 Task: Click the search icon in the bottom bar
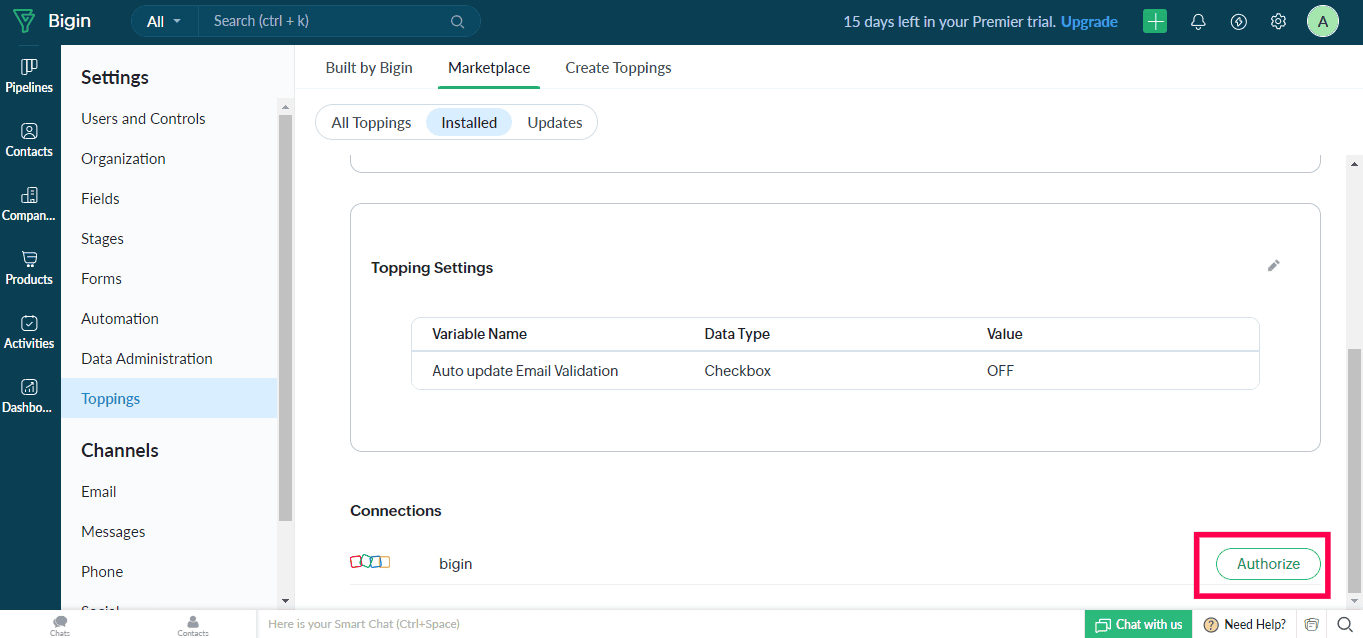tap(1344, 624)
